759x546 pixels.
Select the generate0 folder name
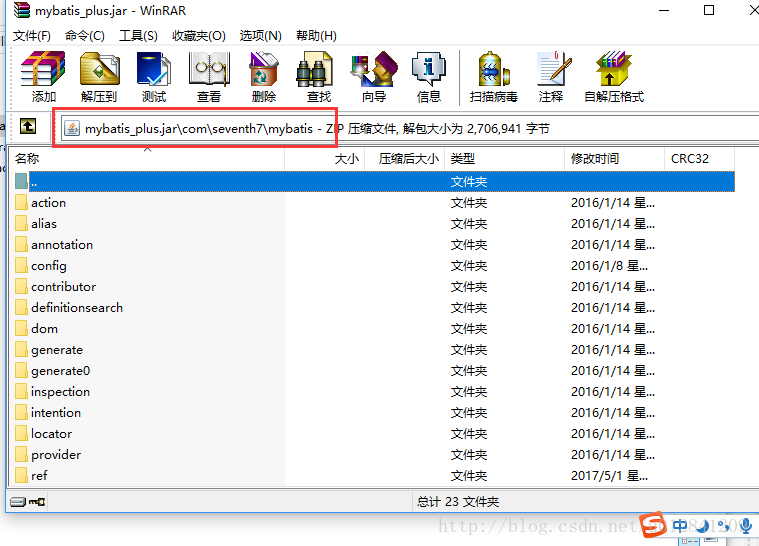point(61,371)
